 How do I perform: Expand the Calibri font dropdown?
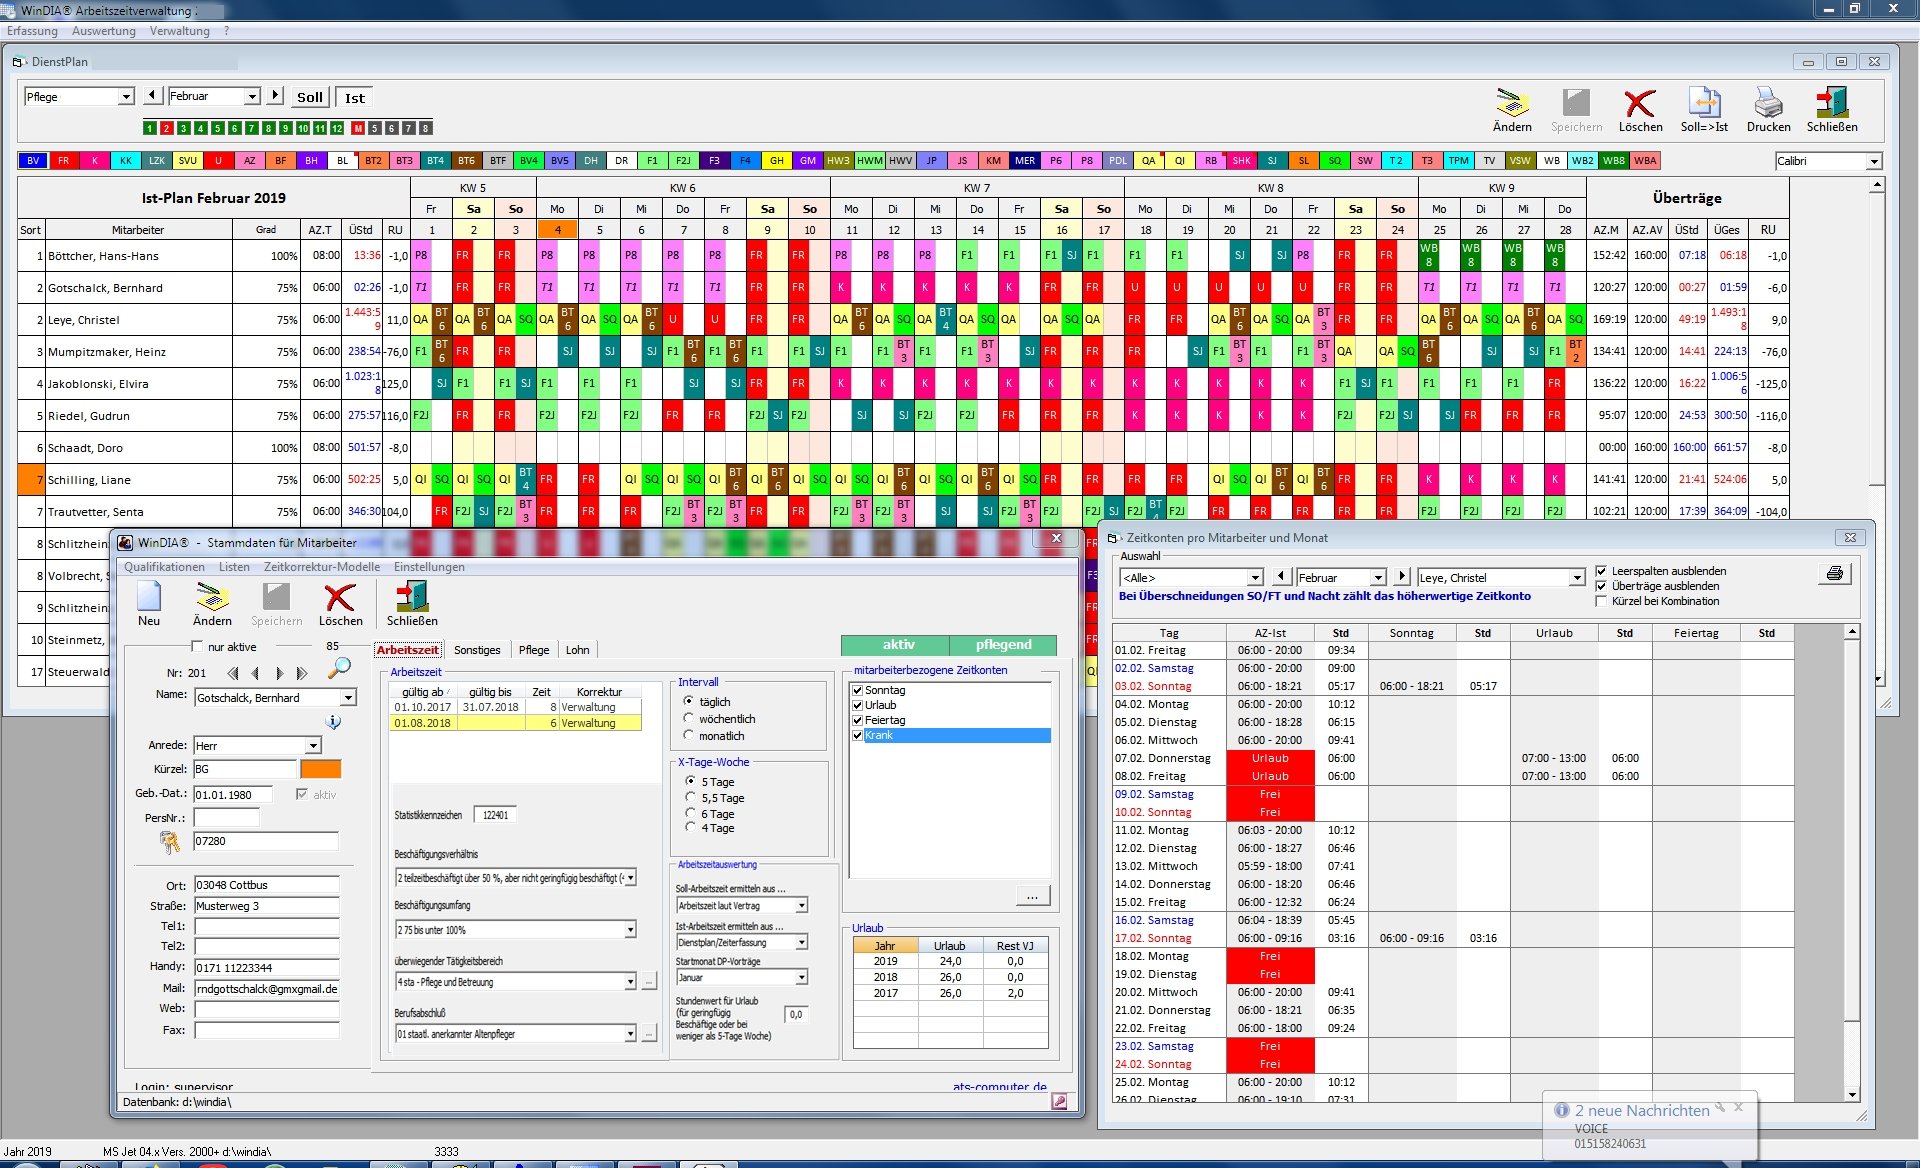point(1874,161)
